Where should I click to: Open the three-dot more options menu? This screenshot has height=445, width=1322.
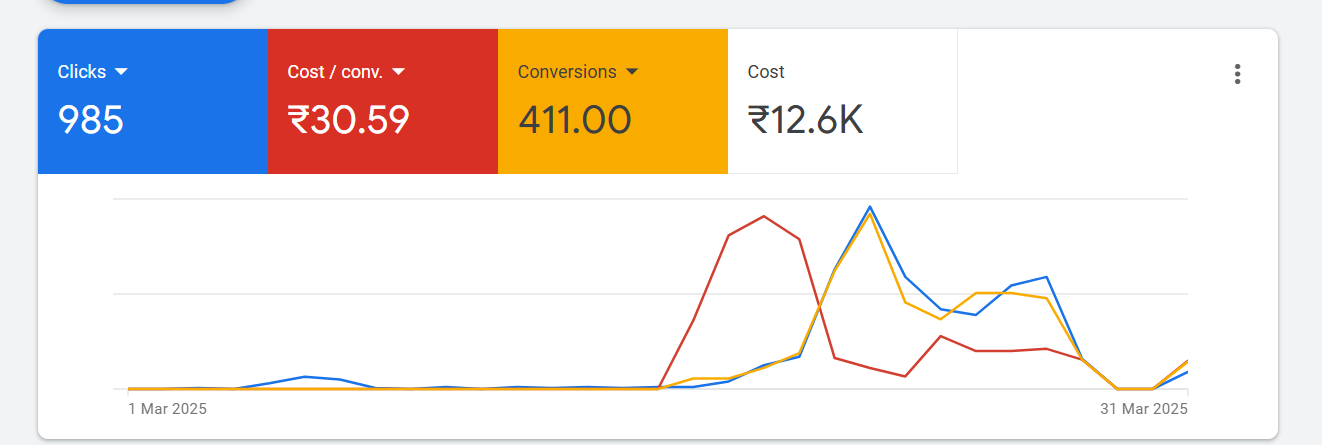point(1237,74)
